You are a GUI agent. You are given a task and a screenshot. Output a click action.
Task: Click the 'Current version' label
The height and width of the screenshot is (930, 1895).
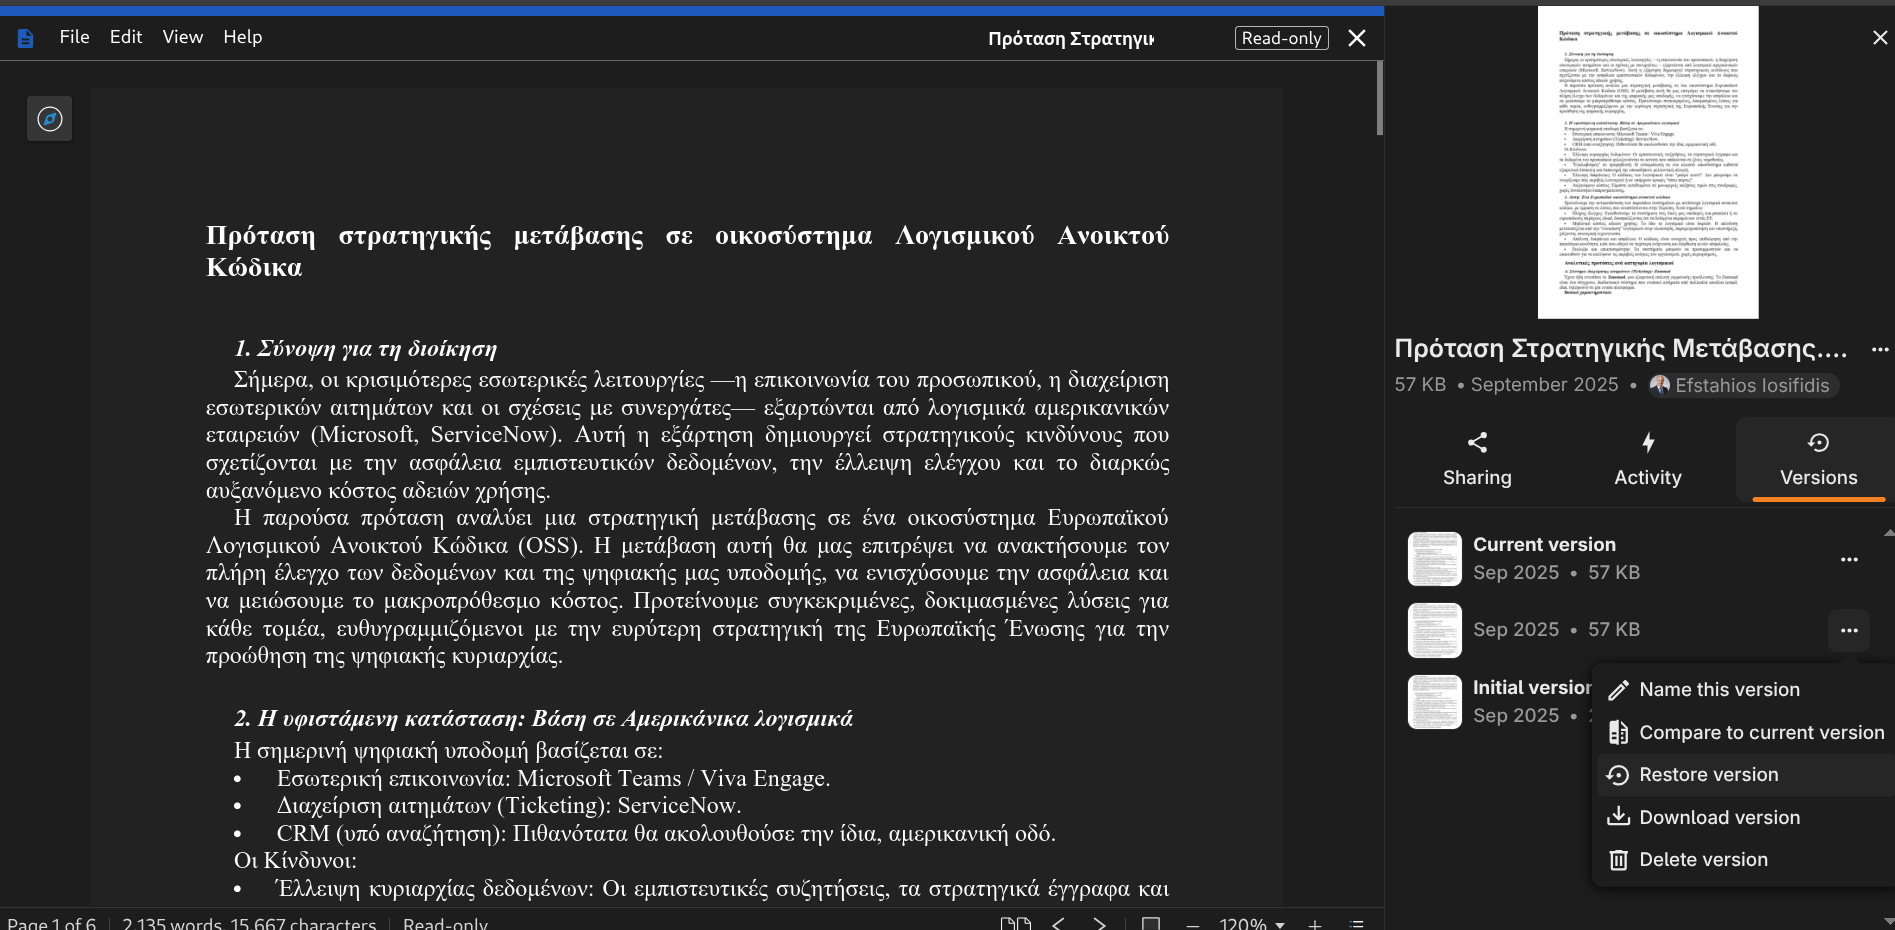1544,545
